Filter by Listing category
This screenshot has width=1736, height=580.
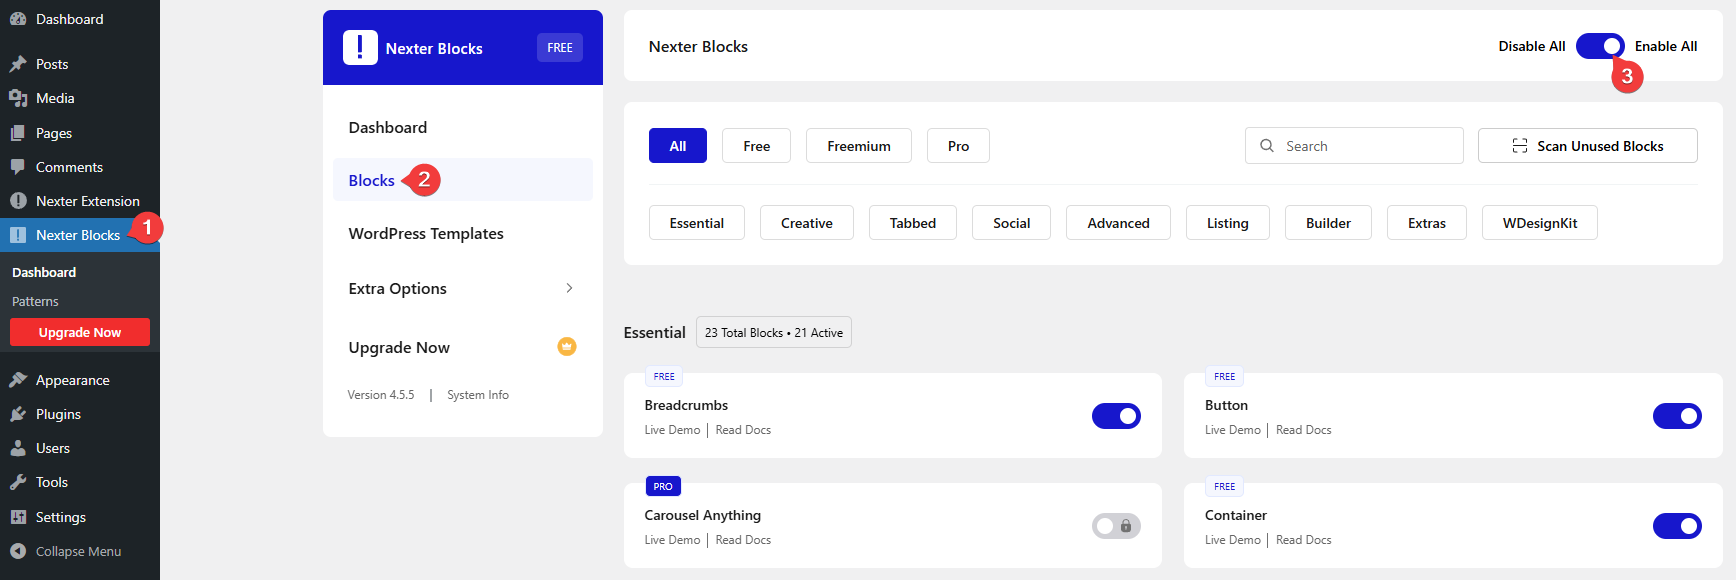click(x=1228, y=223)
